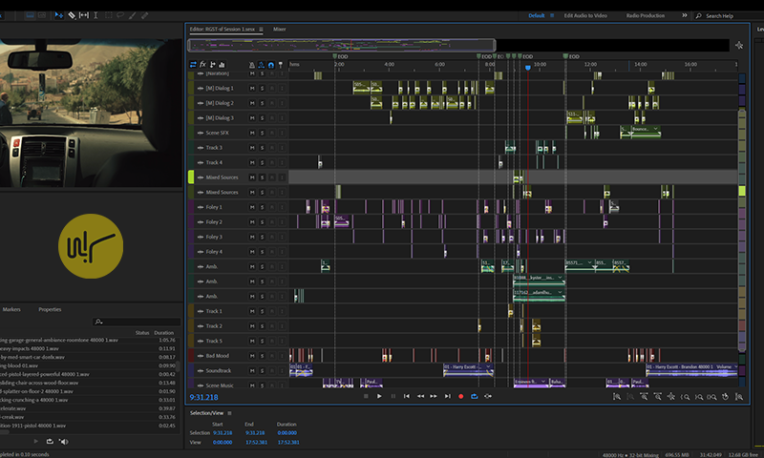This screenshot has width=764, height=458.
Task: Select the Editor session tab
Action: (x=222, y=29)
